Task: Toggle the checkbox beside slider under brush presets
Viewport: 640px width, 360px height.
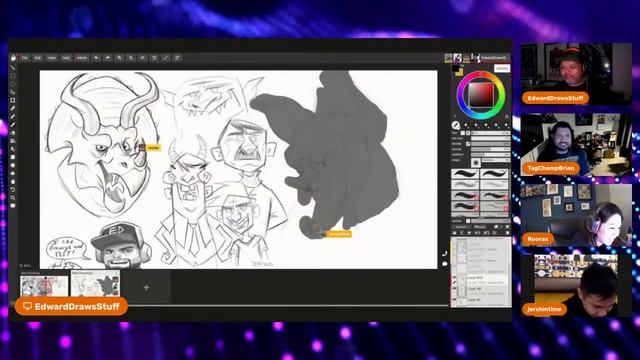Action: 468,221
